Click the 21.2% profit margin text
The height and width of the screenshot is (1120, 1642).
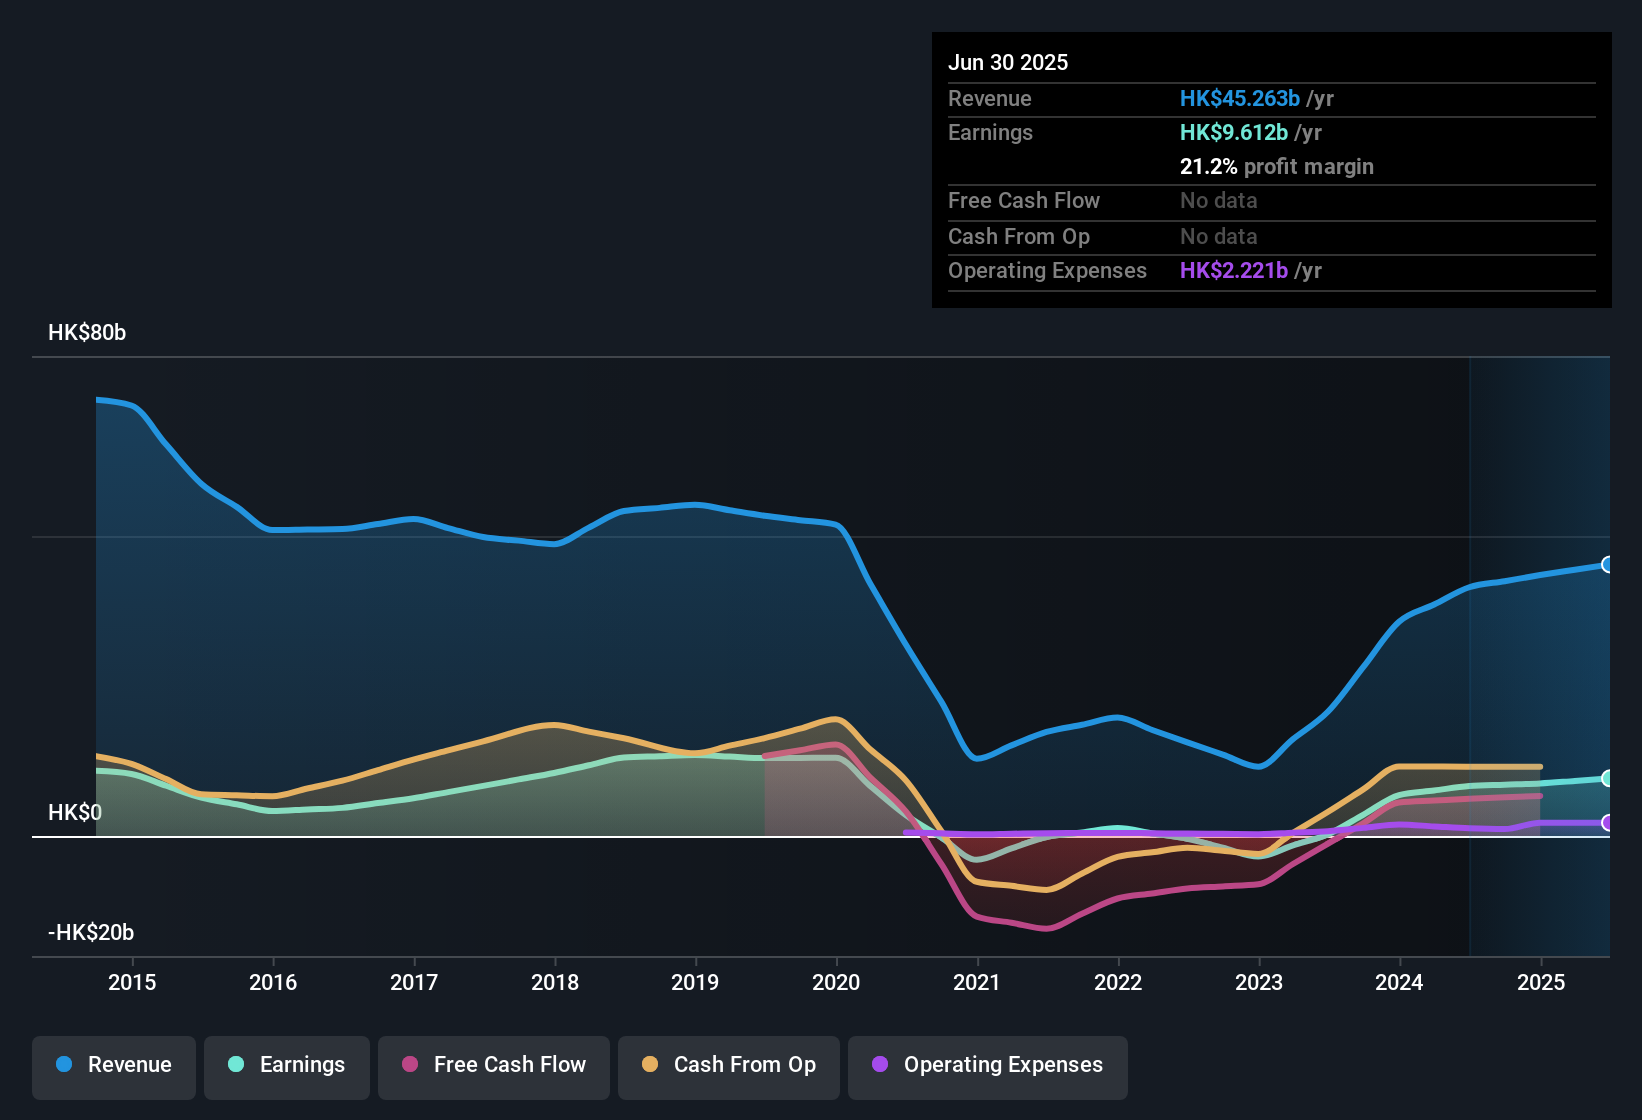tap(1277, 166)
